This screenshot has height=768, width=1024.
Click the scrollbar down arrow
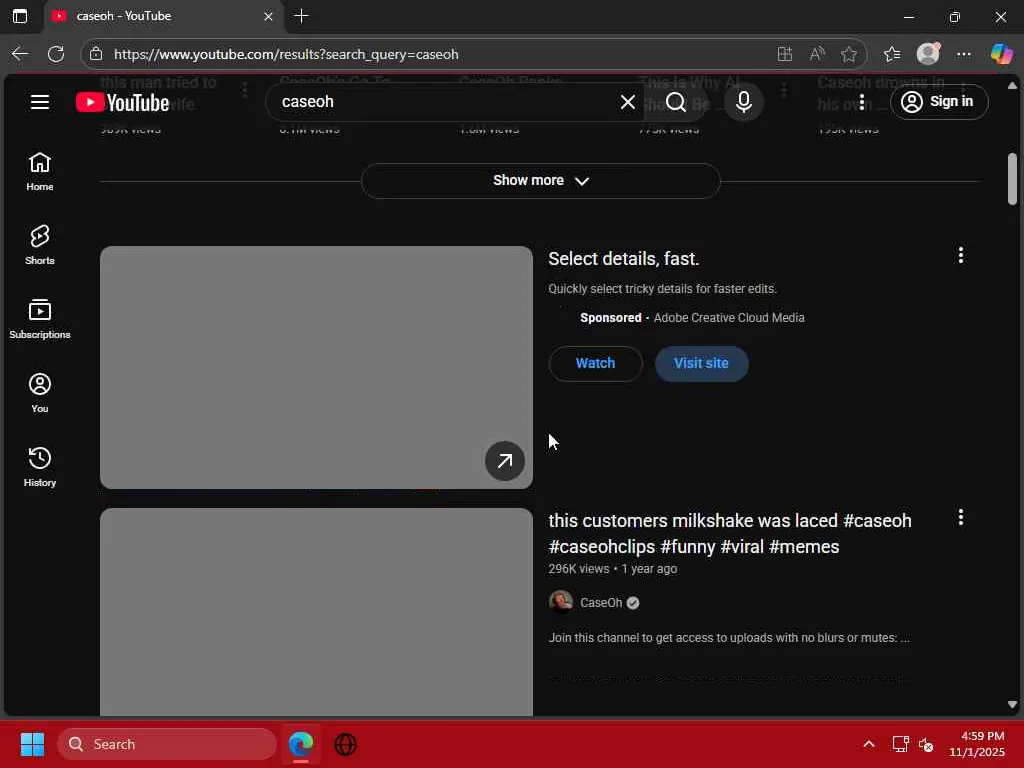(1012, 705)
